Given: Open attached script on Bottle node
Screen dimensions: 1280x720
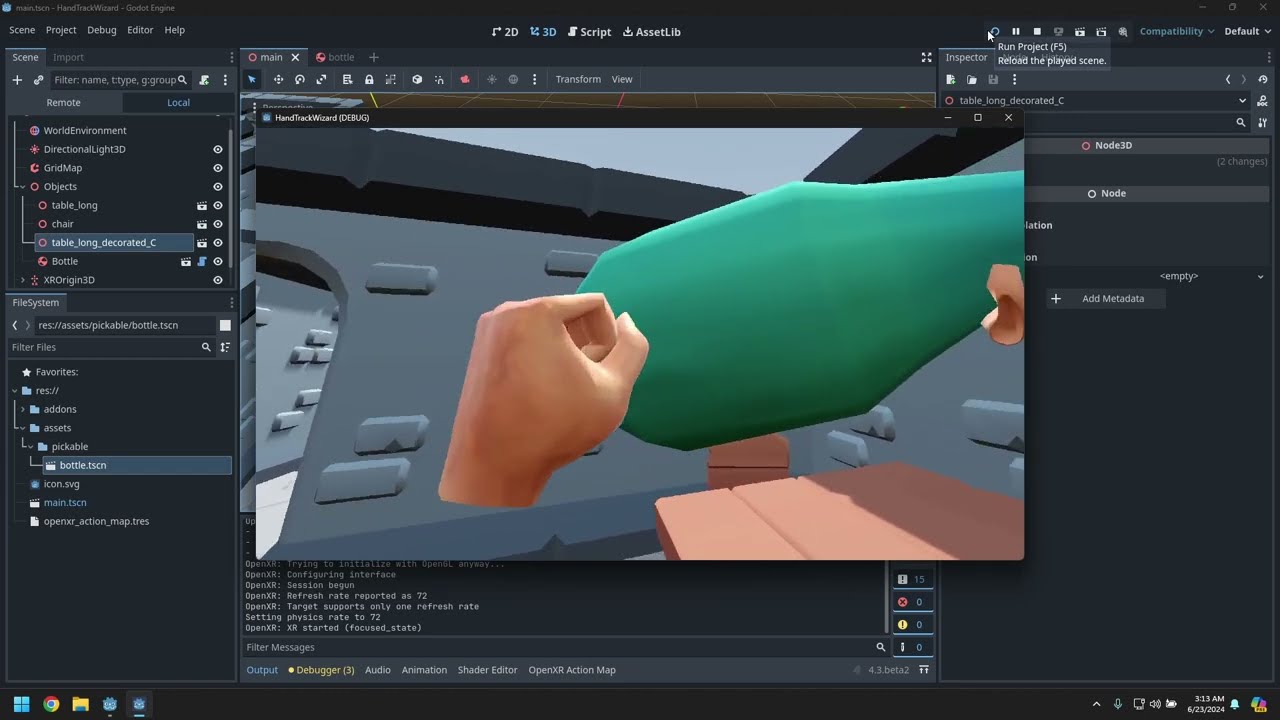Looking at the screenshot, I should pyautogui.click(x=202, y=261).
